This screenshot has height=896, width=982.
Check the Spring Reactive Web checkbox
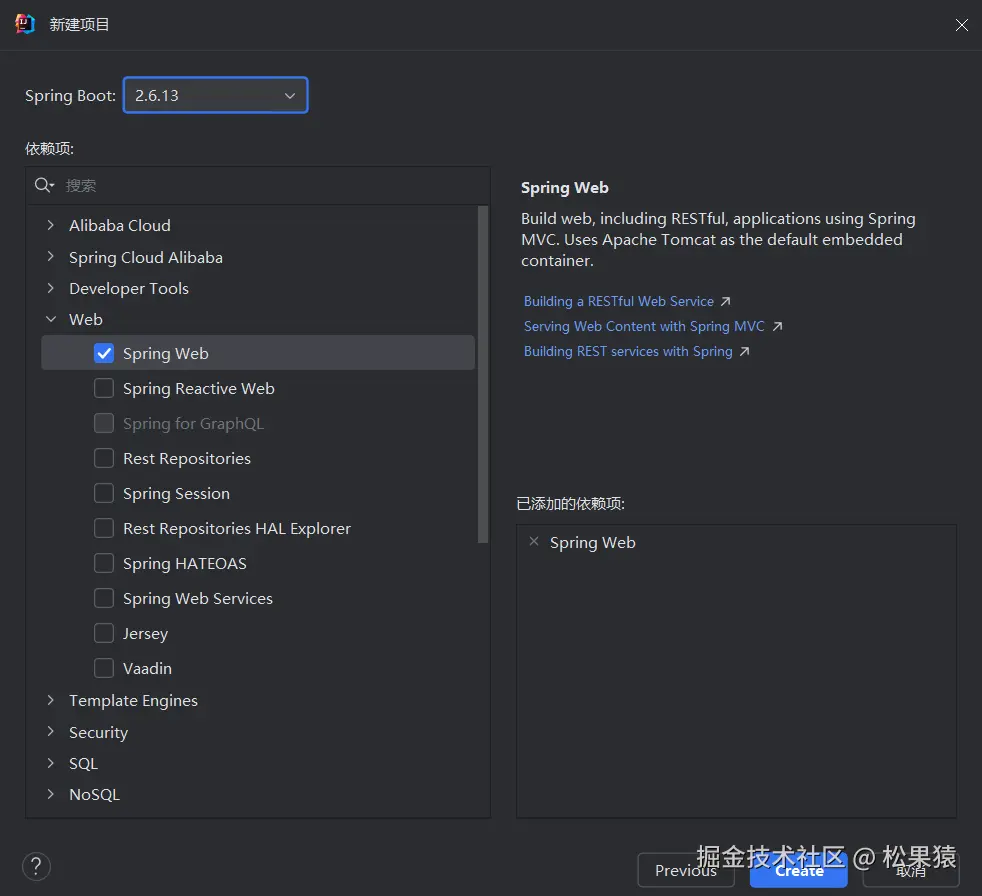(104, 388)
